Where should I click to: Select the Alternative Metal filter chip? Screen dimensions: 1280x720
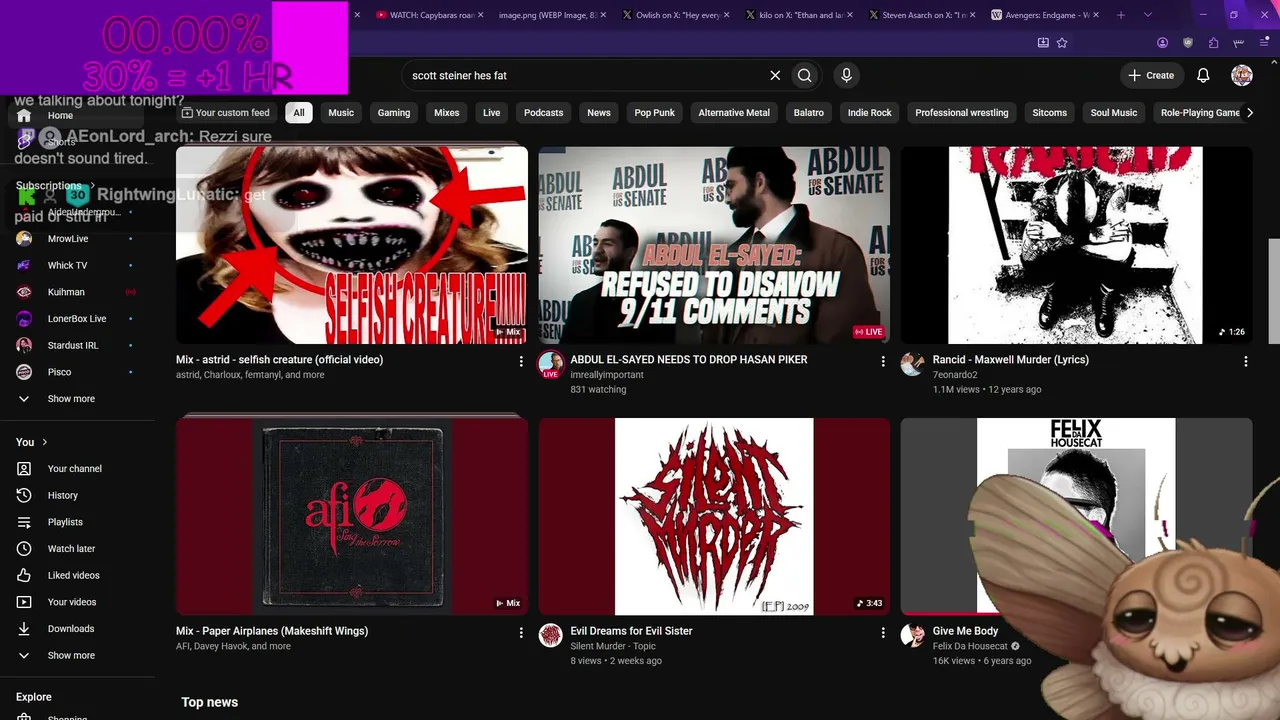click(x=734, y=113)
